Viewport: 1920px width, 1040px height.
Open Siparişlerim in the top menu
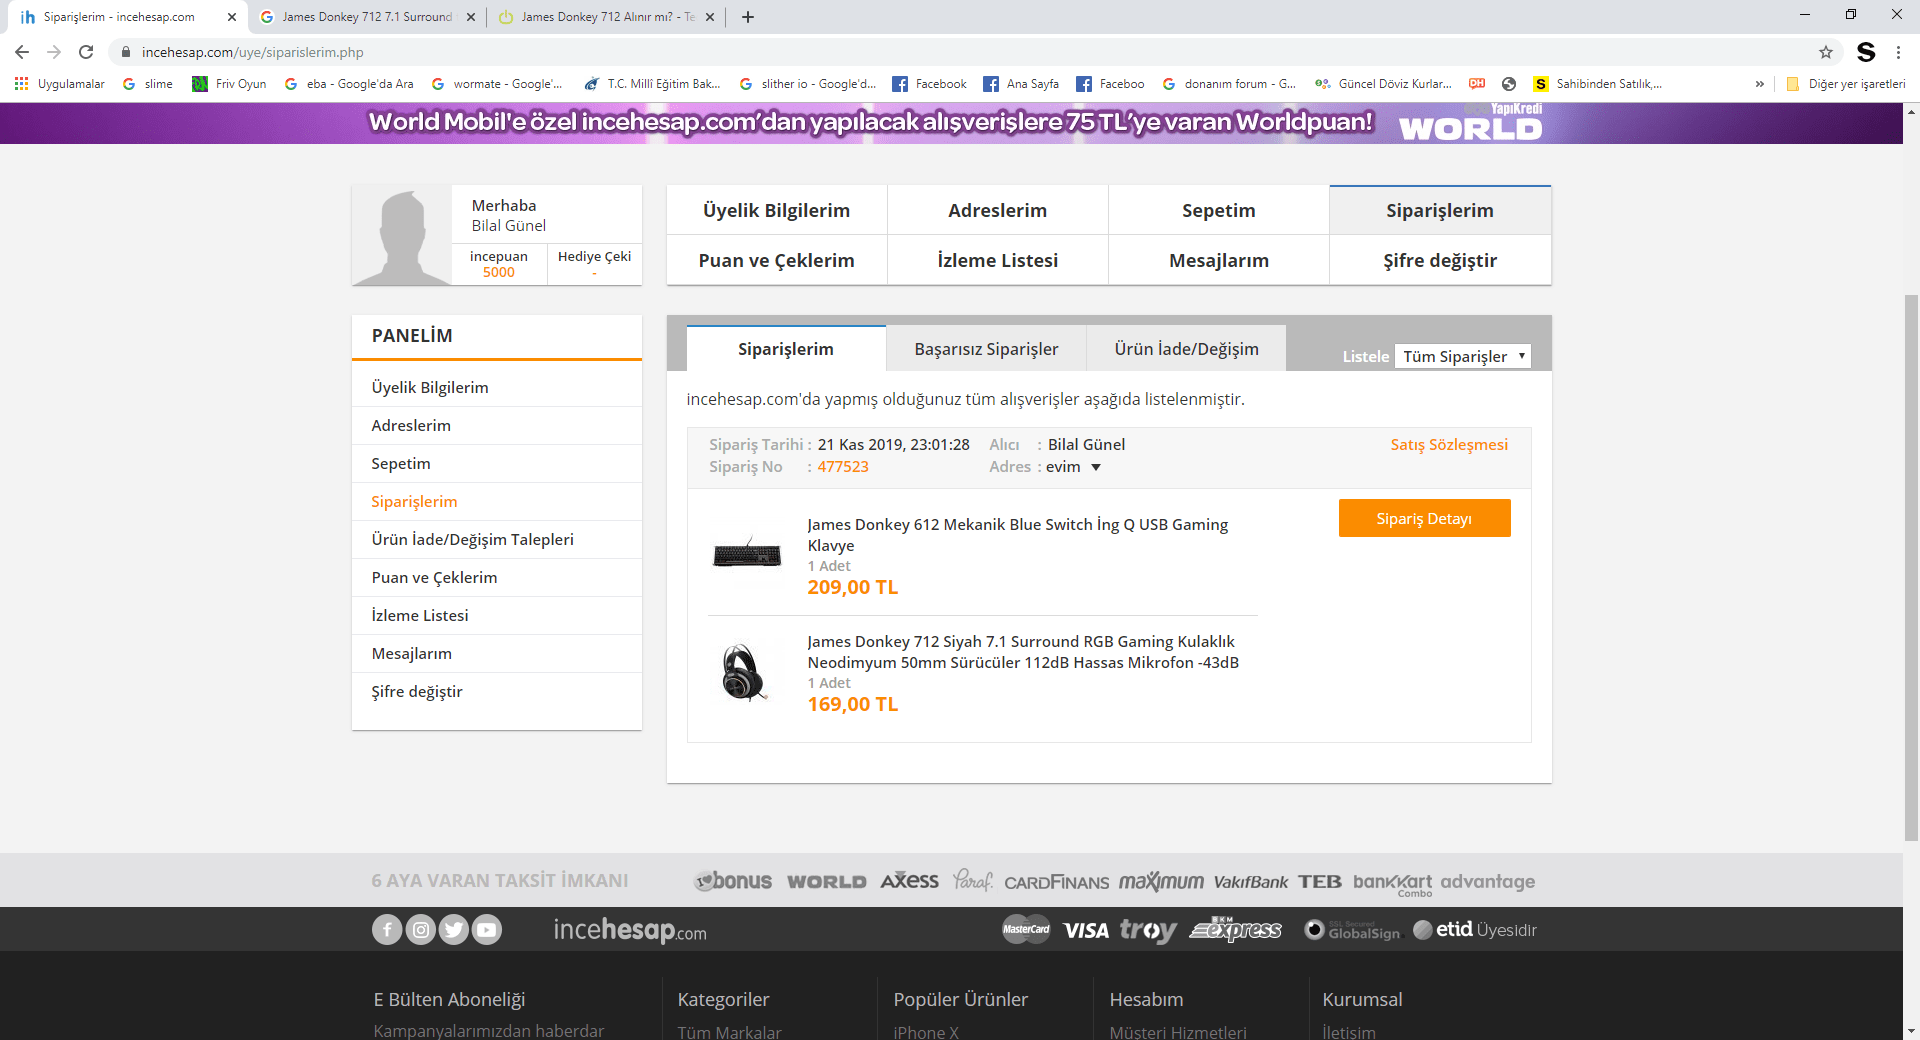(1440, 210)
